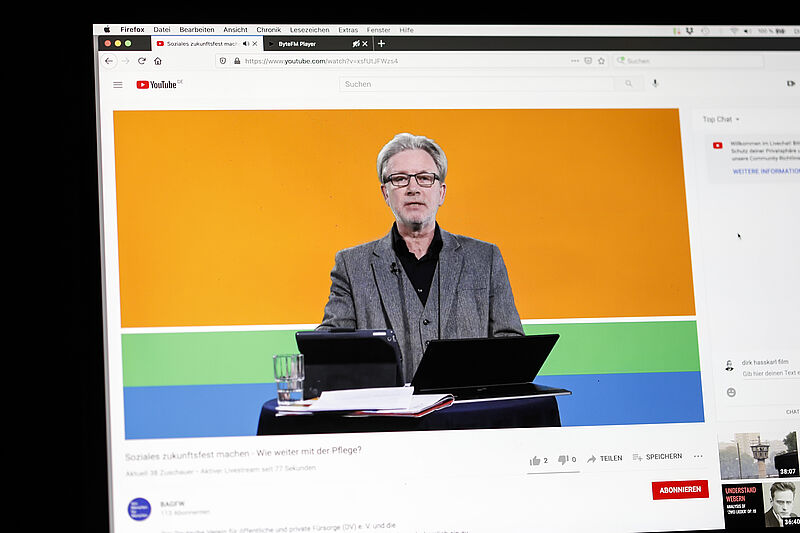Screen dimensions: 800x533
Task: Open the Hilfe menu
Action: pos(406,30)
